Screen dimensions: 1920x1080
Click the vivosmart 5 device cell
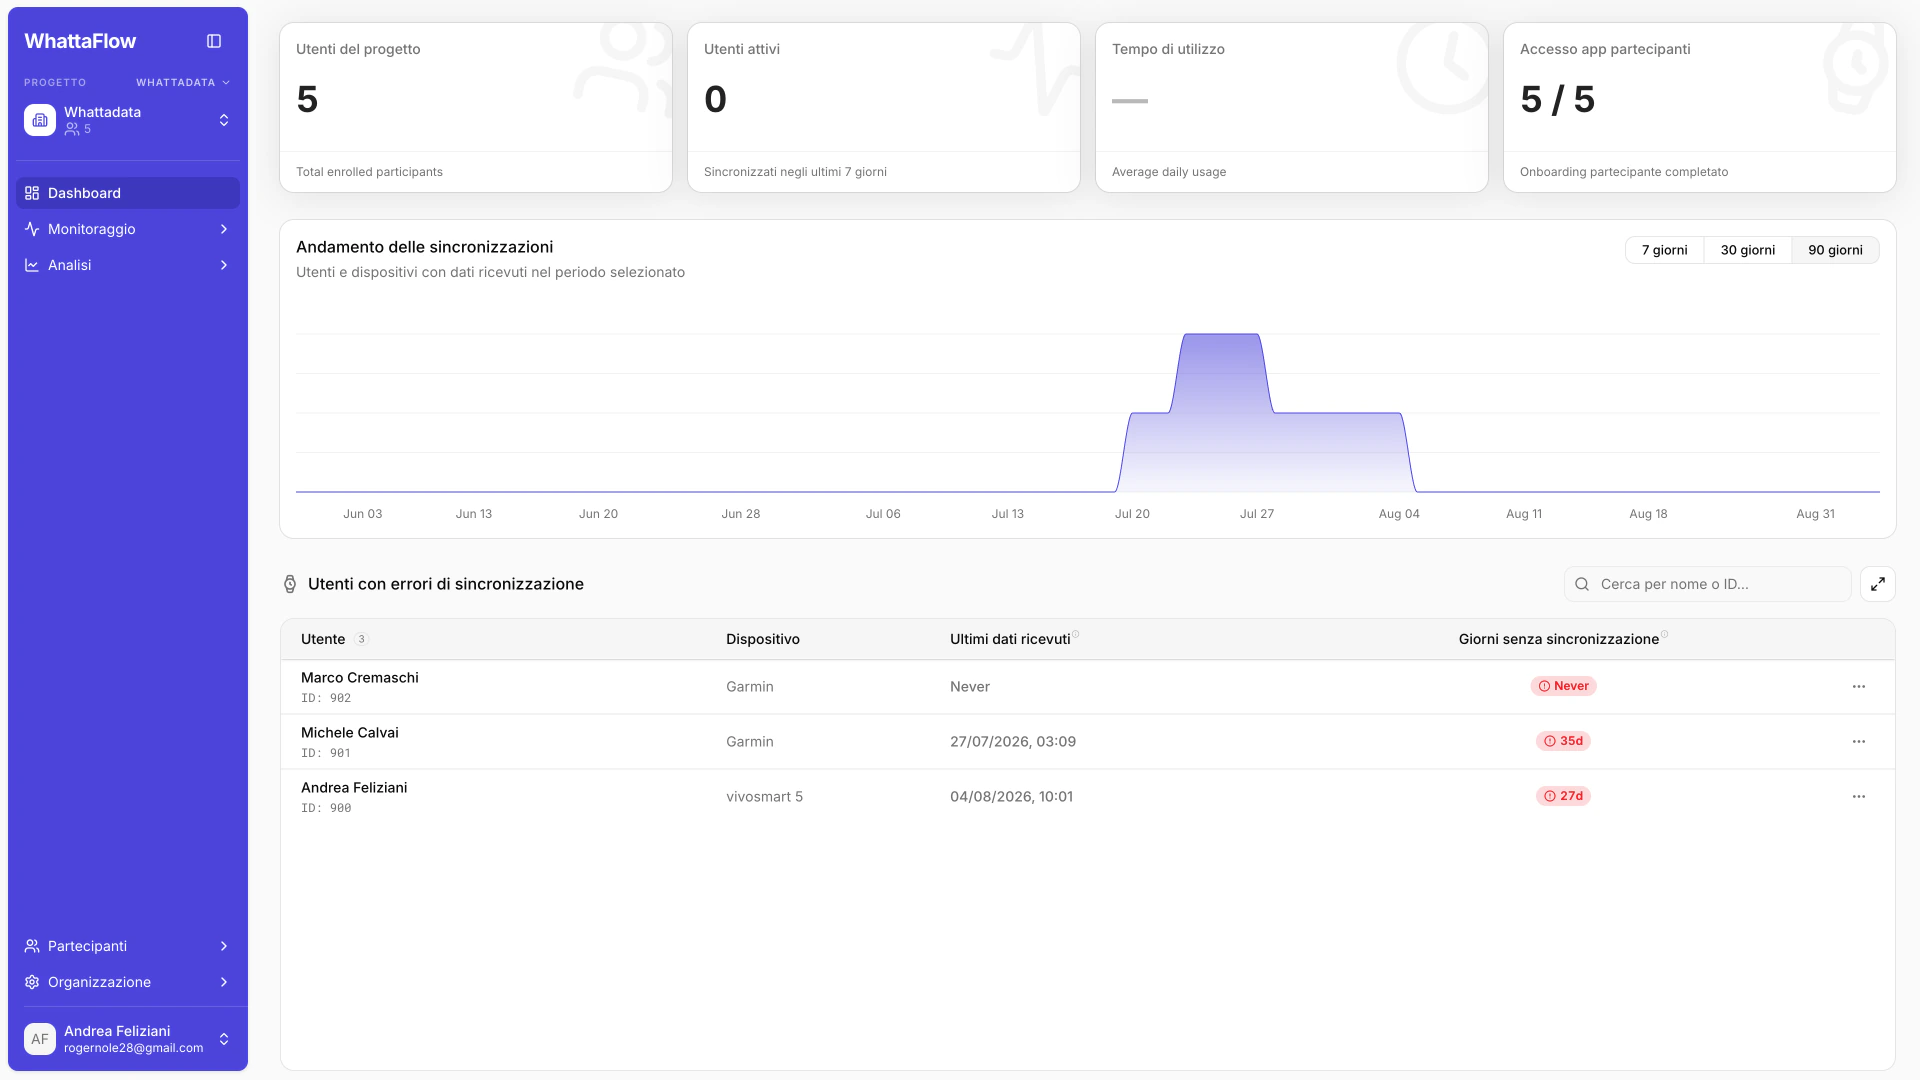pyautogui.click(x=764, y=797)
